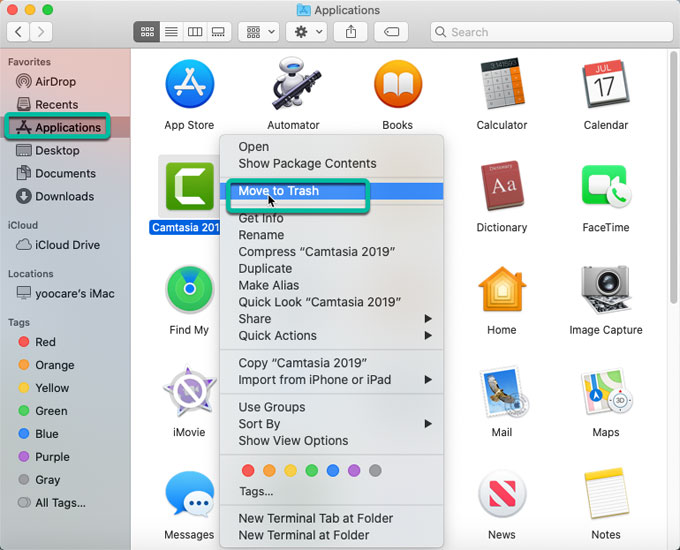Select Move to Trash
The image size is (680, 550).
pyautogui.click(x=331, y=191)
